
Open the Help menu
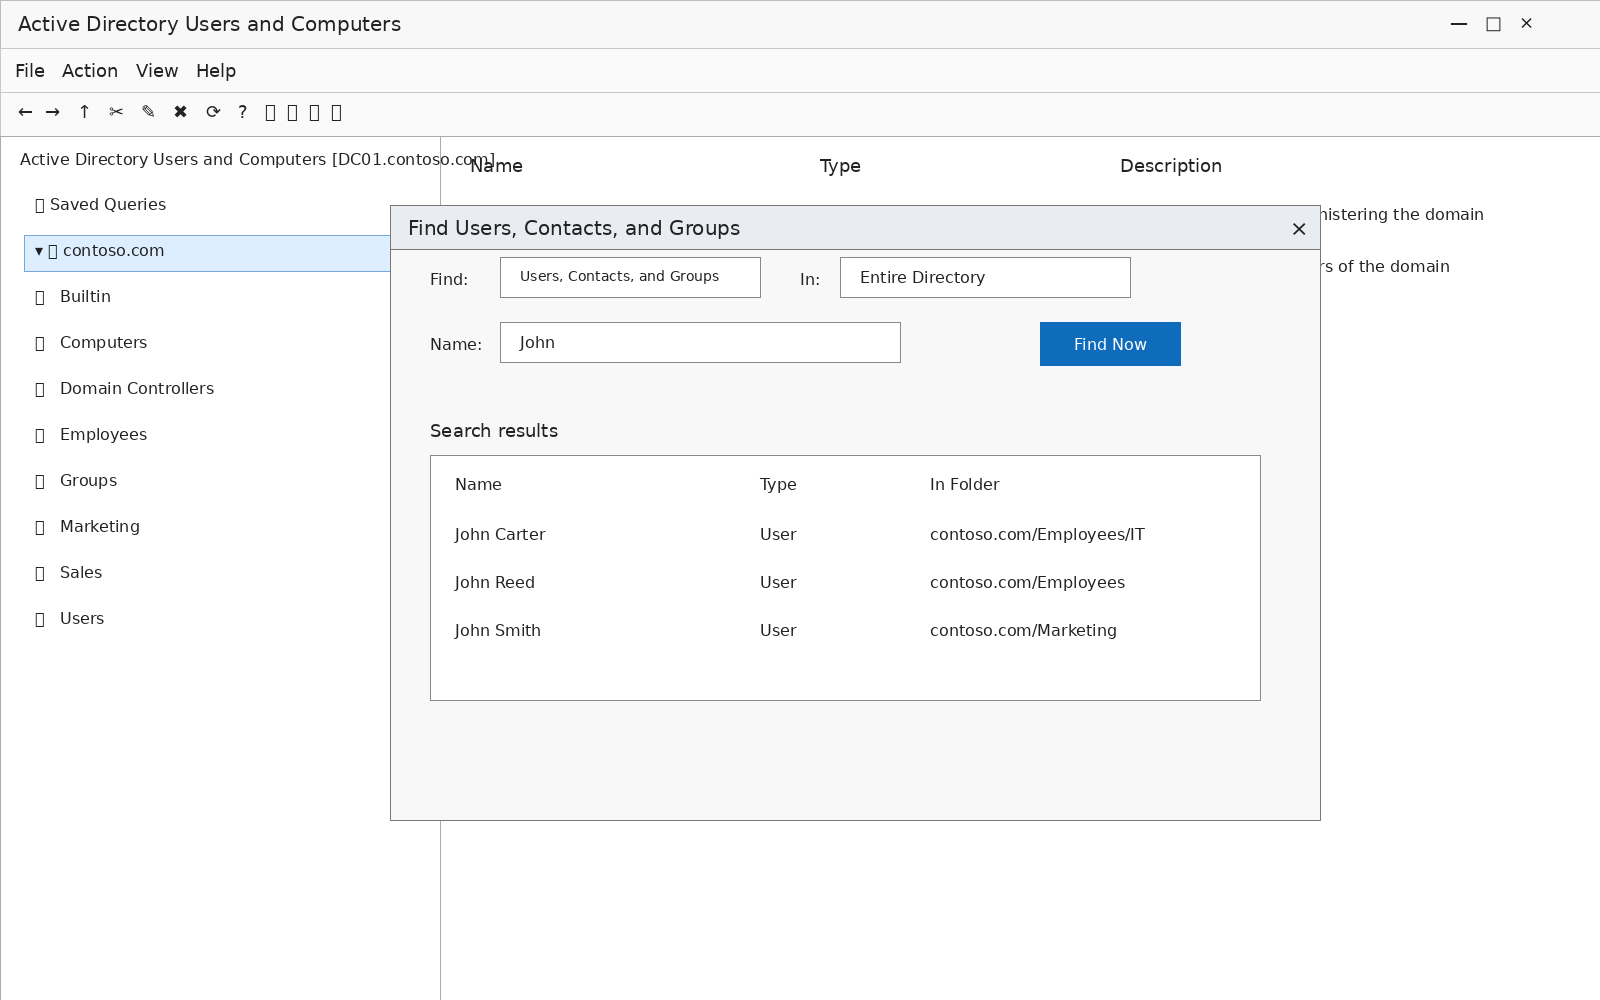pyautogui.click(x=216, y=71)
